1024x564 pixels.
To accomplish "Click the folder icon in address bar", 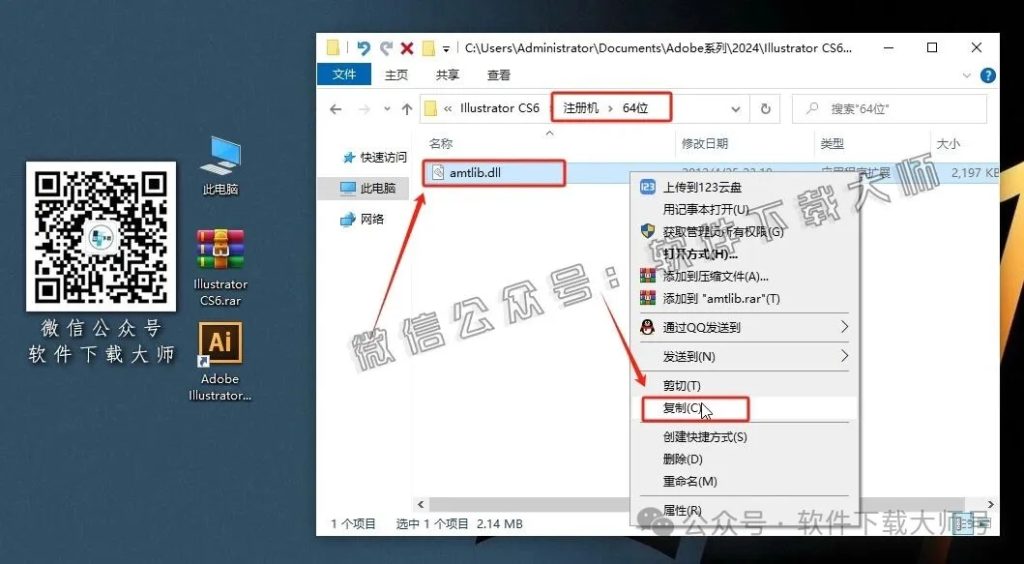I will [x=430, y=109].
